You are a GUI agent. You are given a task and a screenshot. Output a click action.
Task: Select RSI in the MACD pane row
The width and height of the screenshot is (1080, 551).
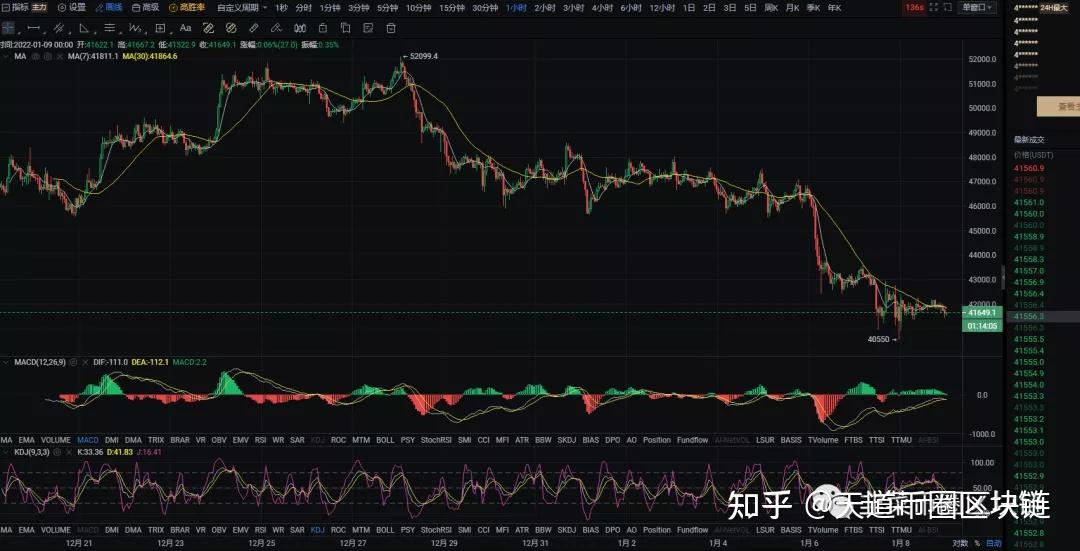[260, 439]
